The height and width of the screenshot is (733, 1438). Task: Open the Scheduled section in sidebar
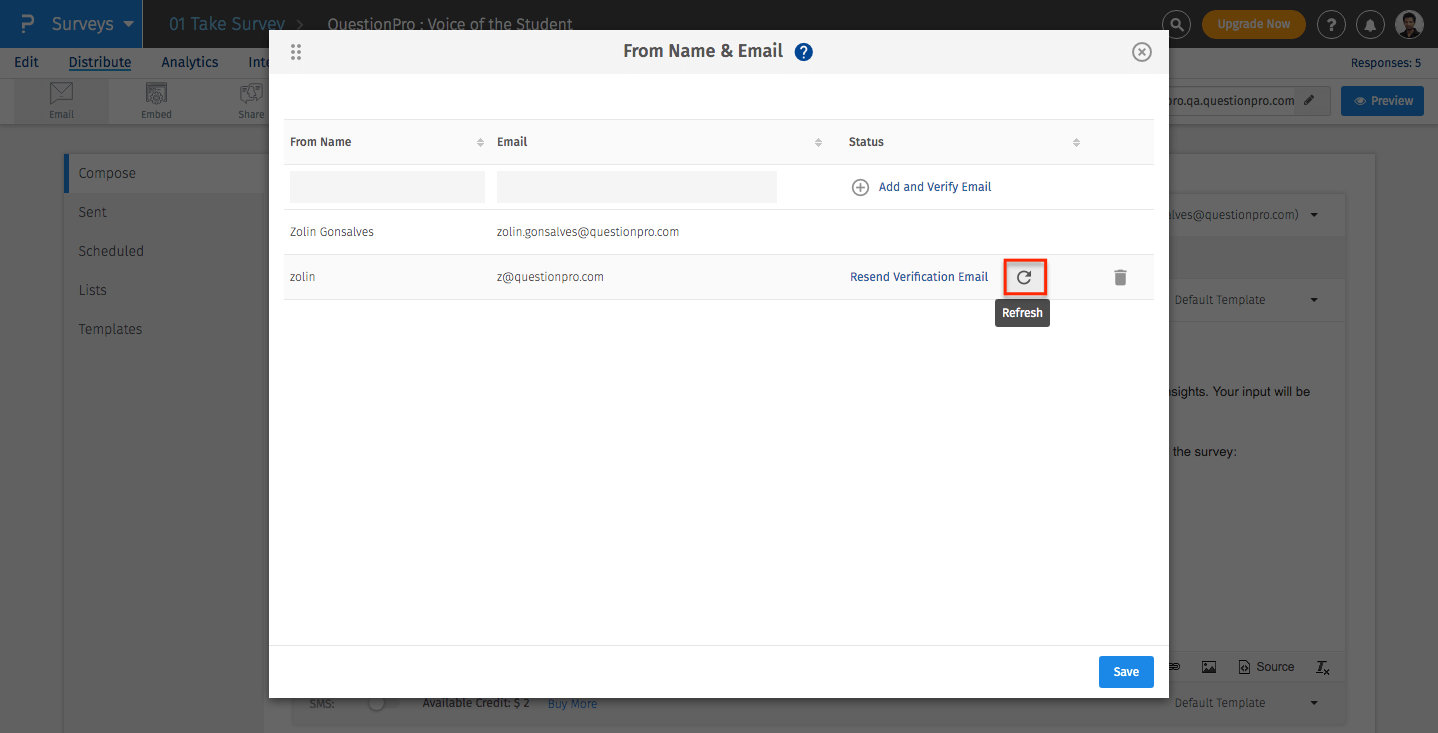111,251
